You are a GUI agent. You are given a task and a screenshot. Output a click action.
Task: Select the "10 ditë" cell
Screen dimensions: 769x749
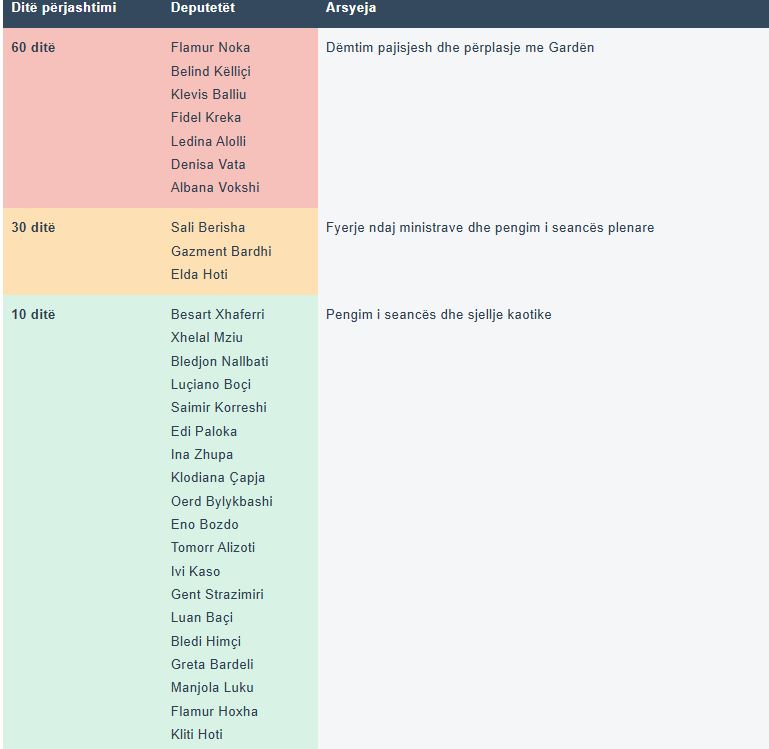(33, 314)
